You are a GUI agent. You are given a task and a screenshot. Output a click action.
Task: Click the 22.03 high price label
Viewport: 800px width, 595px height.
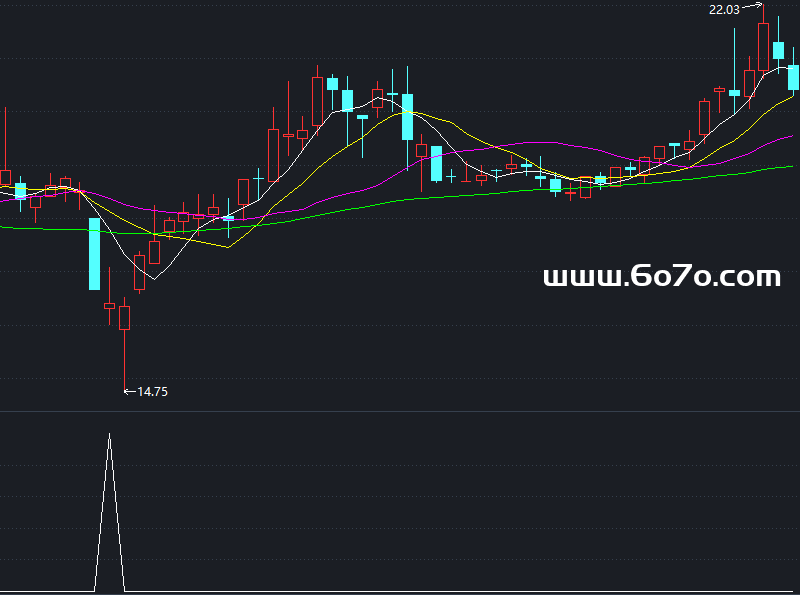click(x=724, y=10)
